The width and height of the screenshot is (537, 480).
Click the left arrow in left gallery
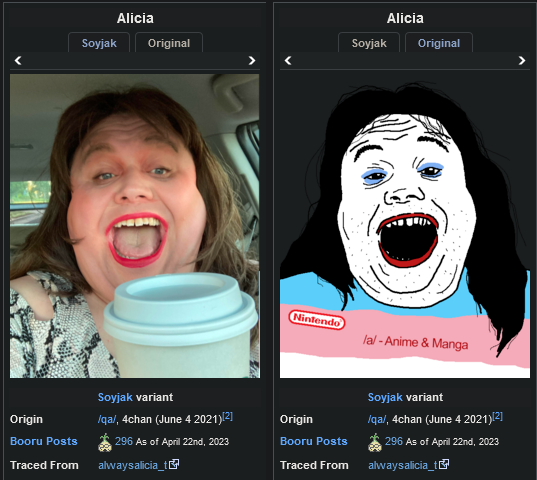(x=18, y=61)
